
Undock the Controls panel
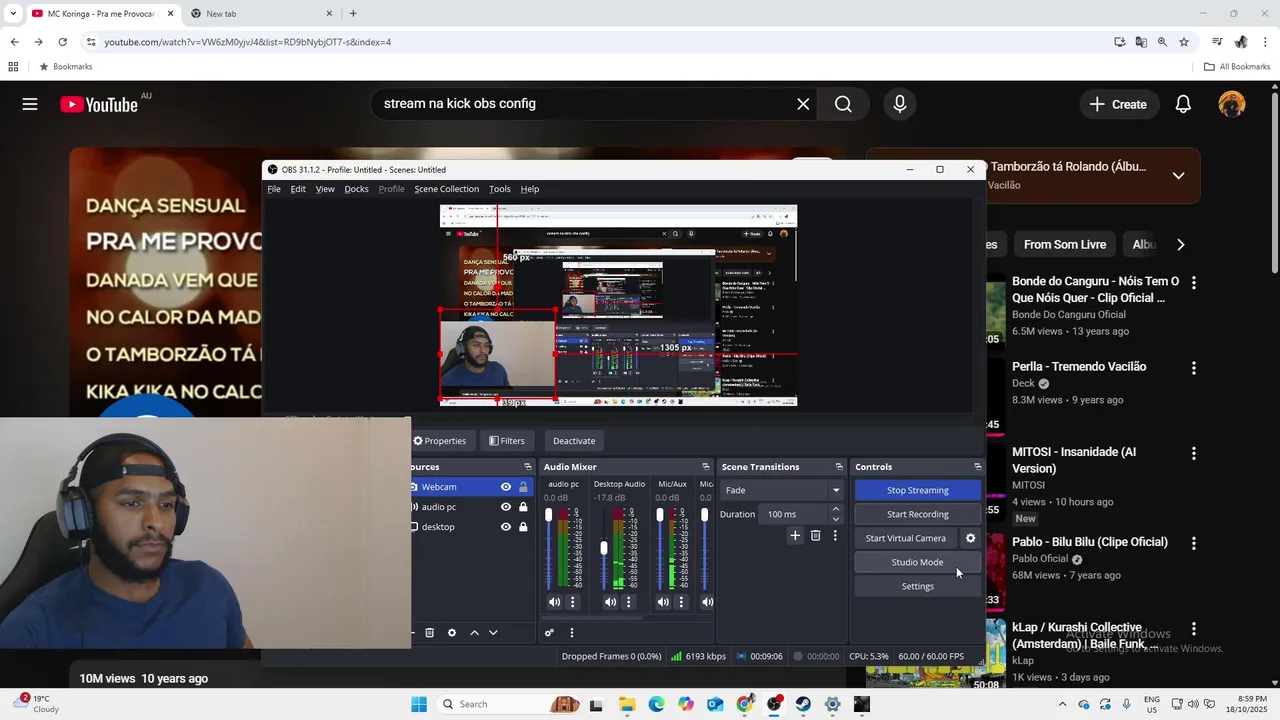[x=977, y=467]
